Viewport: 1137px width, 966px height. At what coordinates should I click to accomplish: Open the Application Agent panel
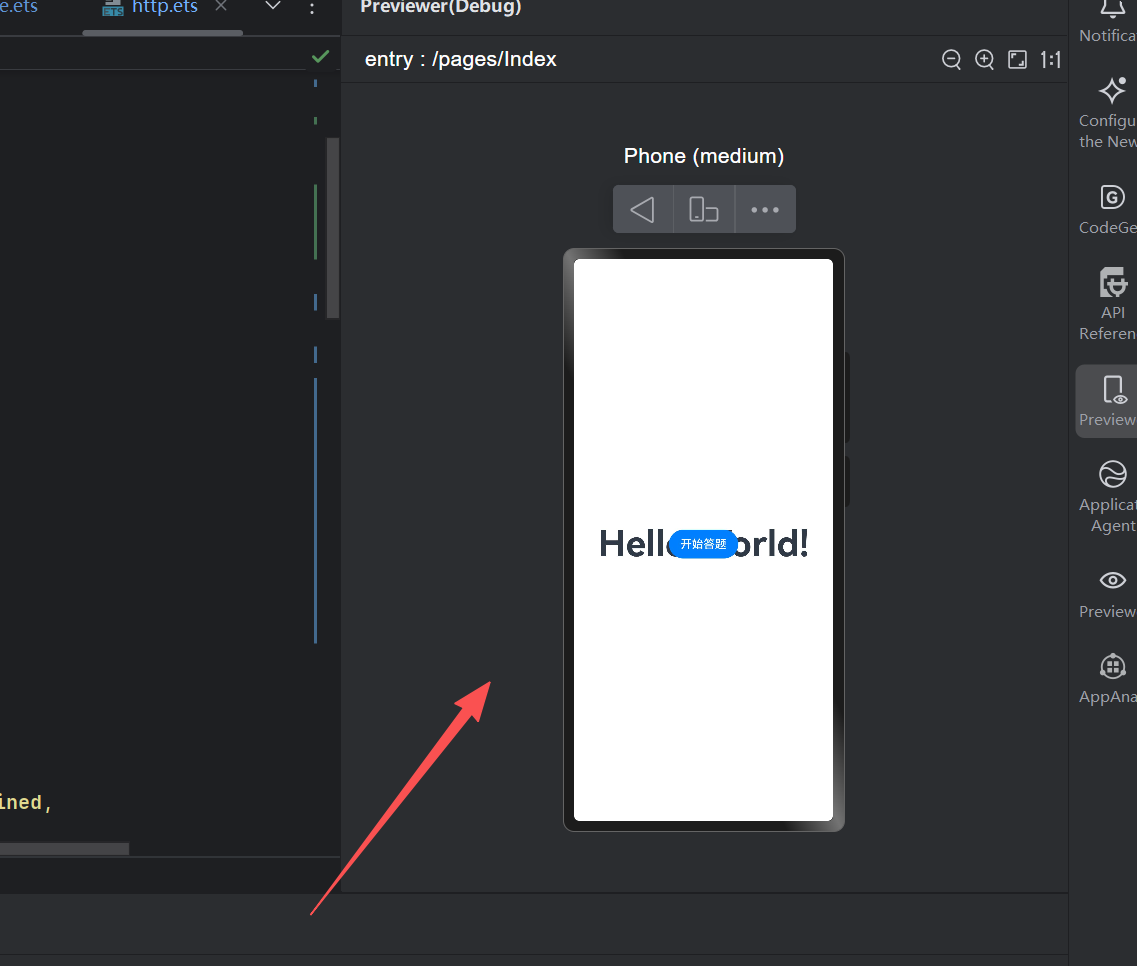point(1112,495)
